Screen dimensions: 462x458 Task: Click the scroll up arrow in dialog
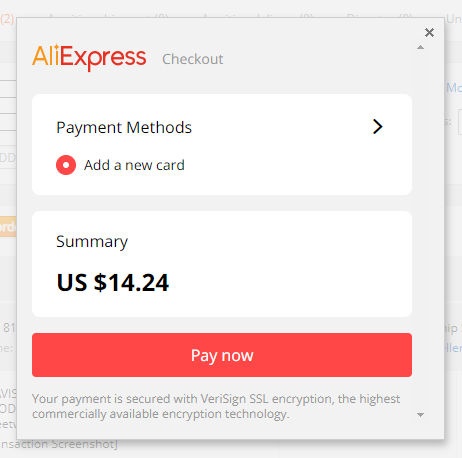point(421,47)
